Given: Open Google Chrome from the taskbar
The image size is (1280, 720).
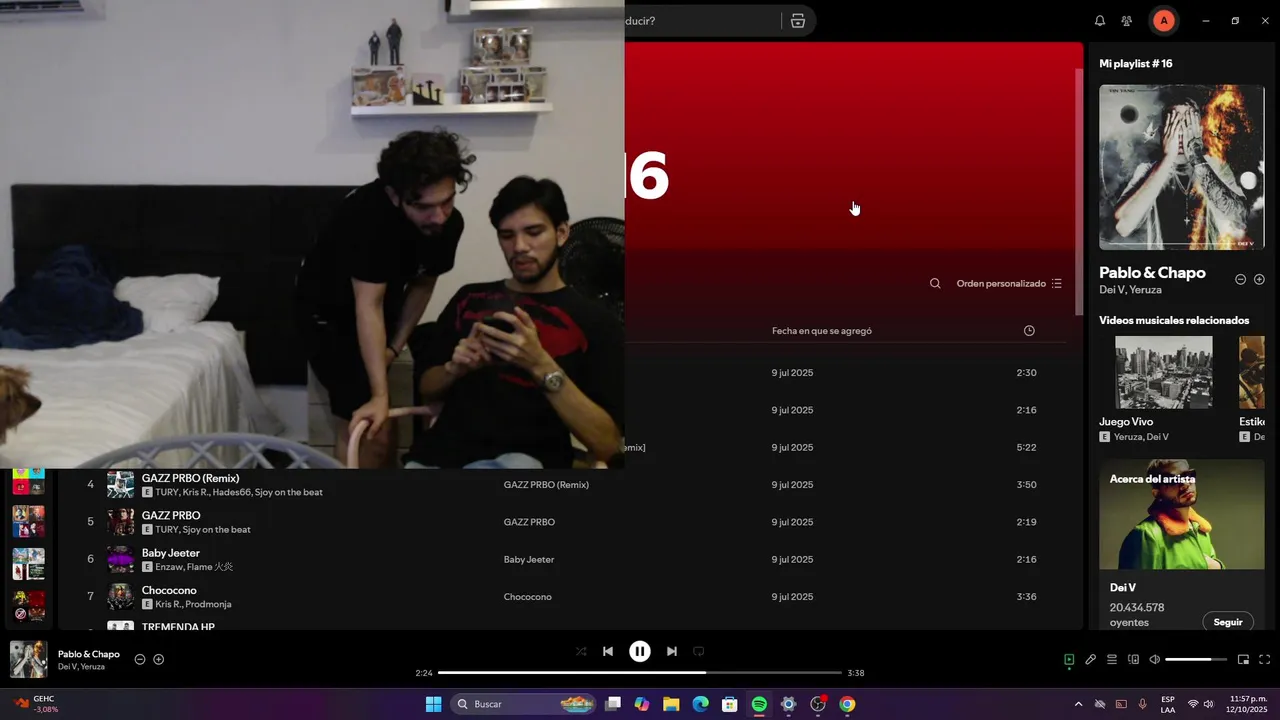Looking at the screenshot, I should (847, 704).
